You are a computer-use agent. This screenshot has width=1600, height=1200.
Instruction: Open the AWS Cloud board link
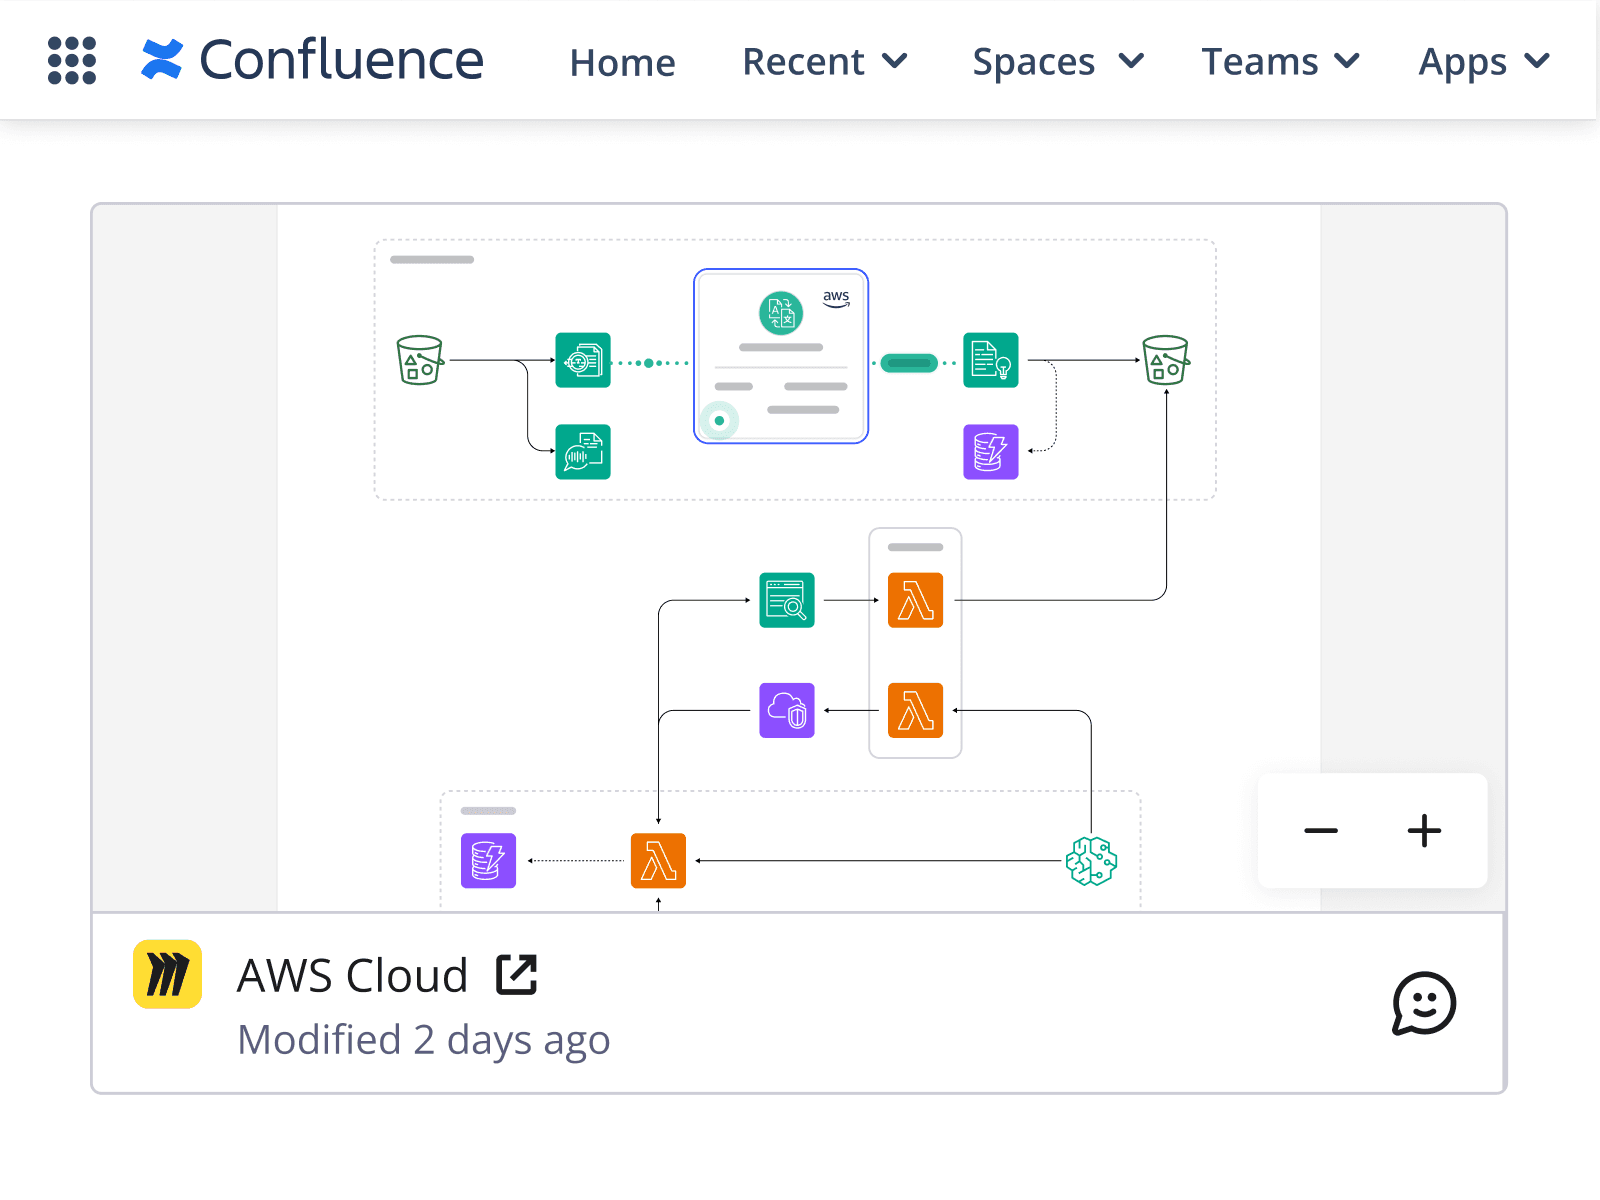[352, 975]
